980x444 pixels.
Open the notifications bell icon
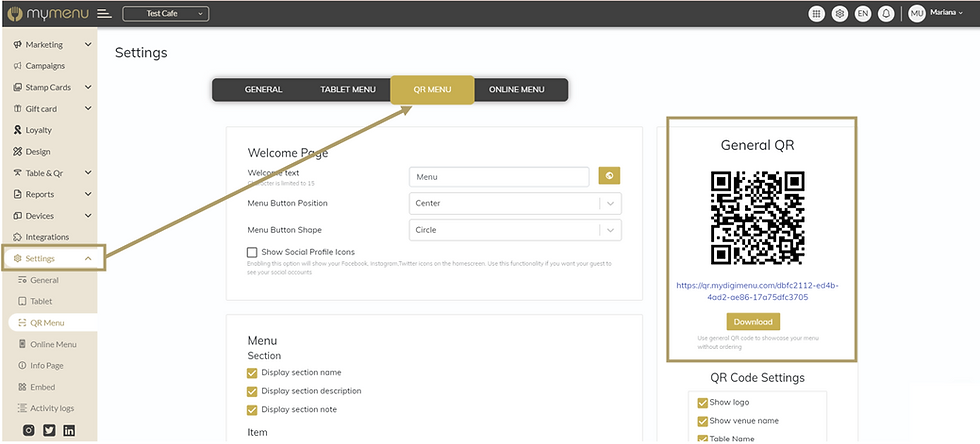(886, 13)
